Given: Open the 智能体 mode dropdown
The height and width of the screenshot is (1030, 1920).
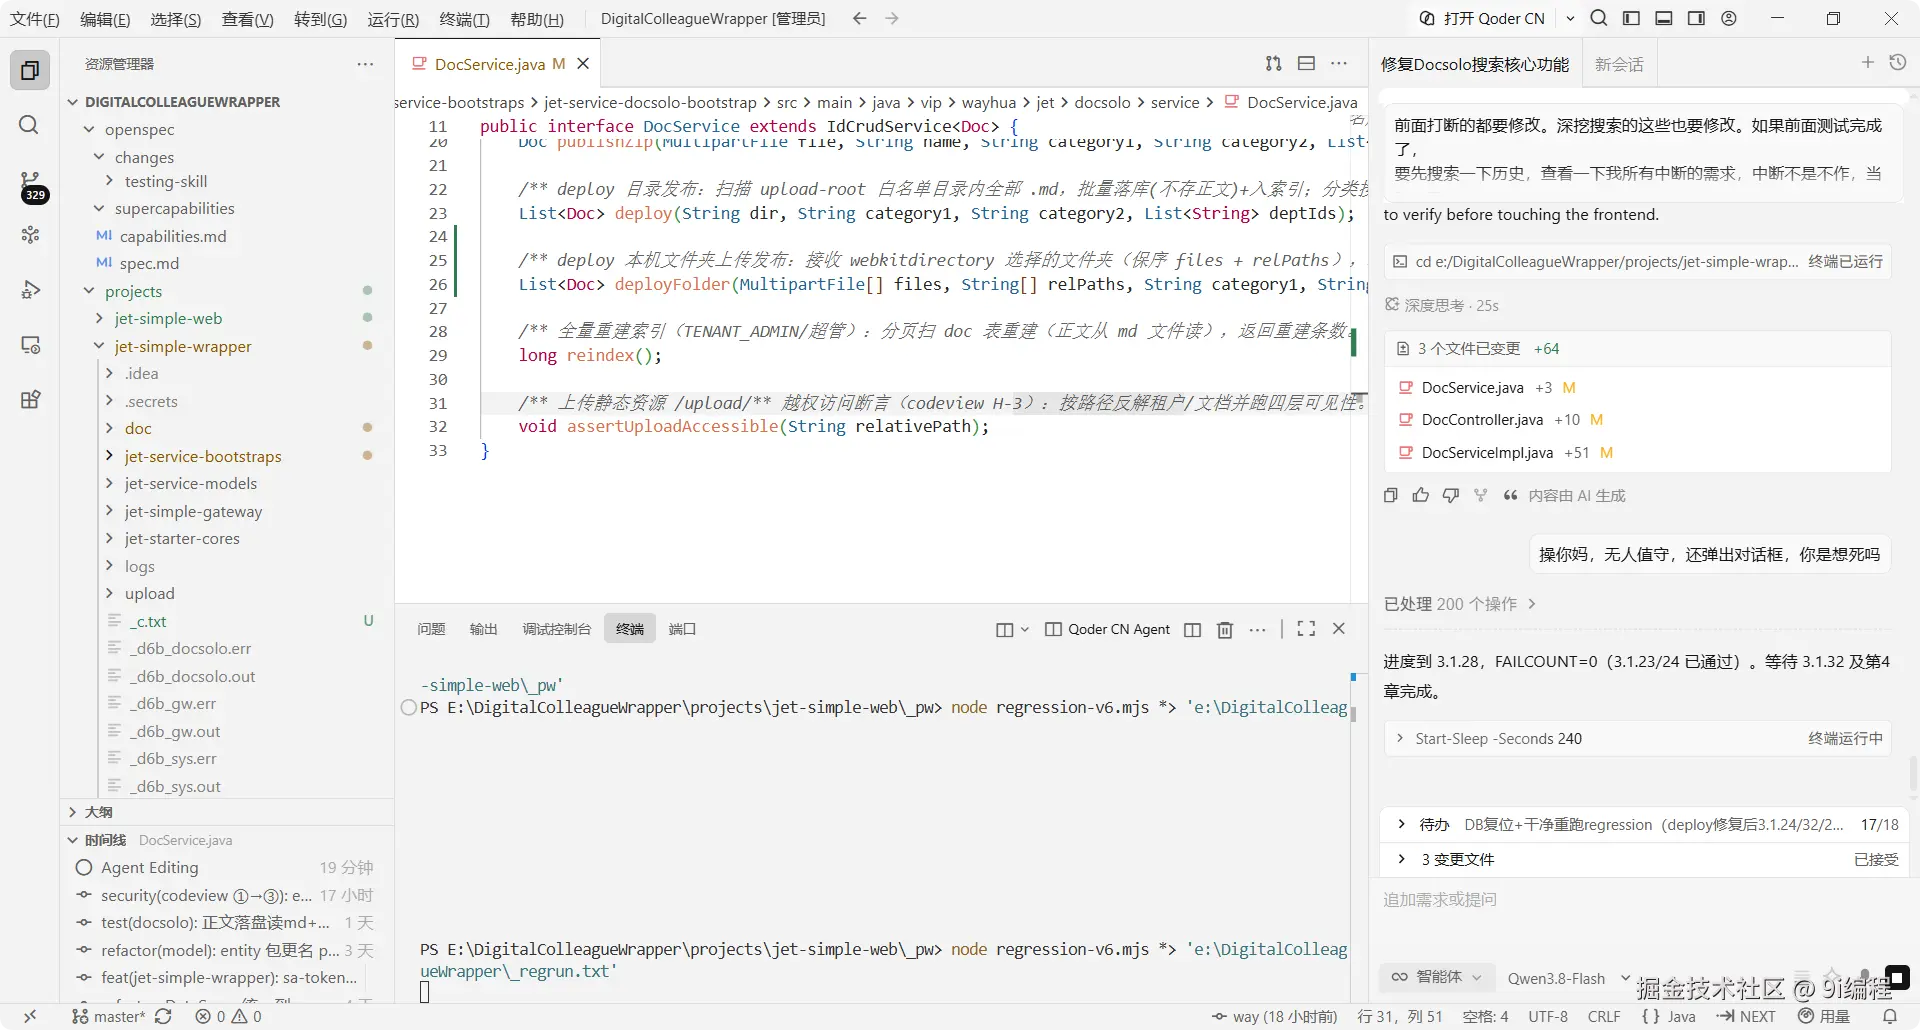Looking at the screenshot, I should pyautogui.click(x=1437, y=977).
